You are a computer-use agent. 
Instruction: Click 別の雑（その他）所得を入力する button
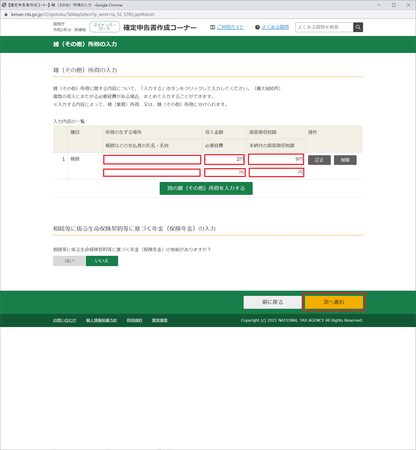tap(206, 188)
